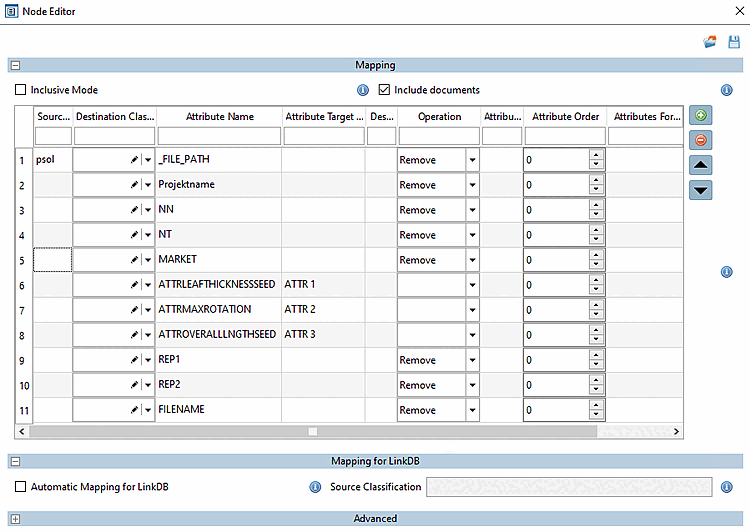The image size is (750, 532).
Task: Click the MARKET attribute name cell
Action: point(219,260)
